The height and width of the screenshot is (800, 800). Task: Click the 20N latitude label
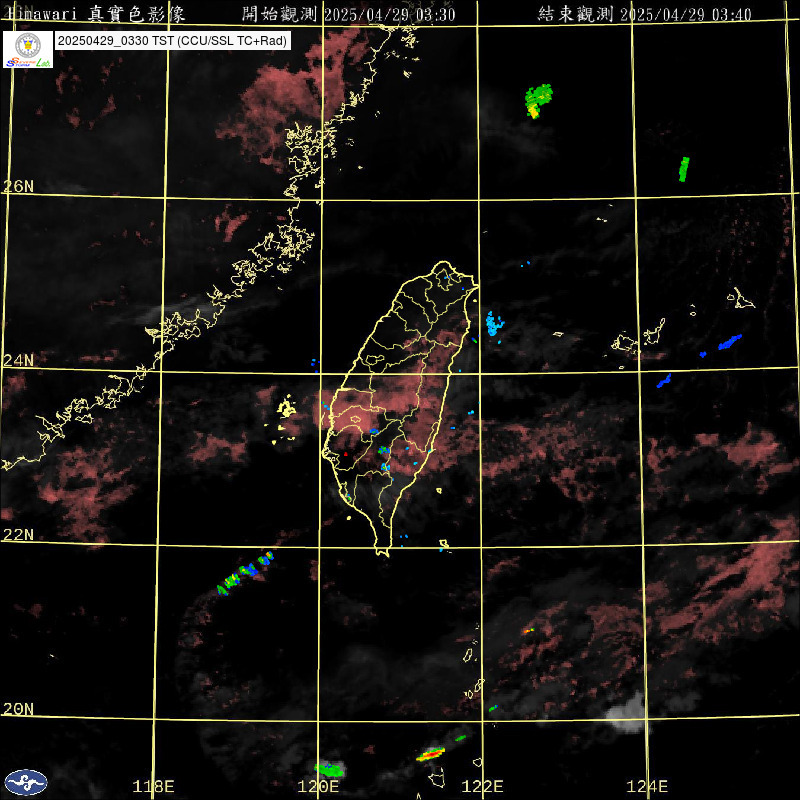point(18,709)
